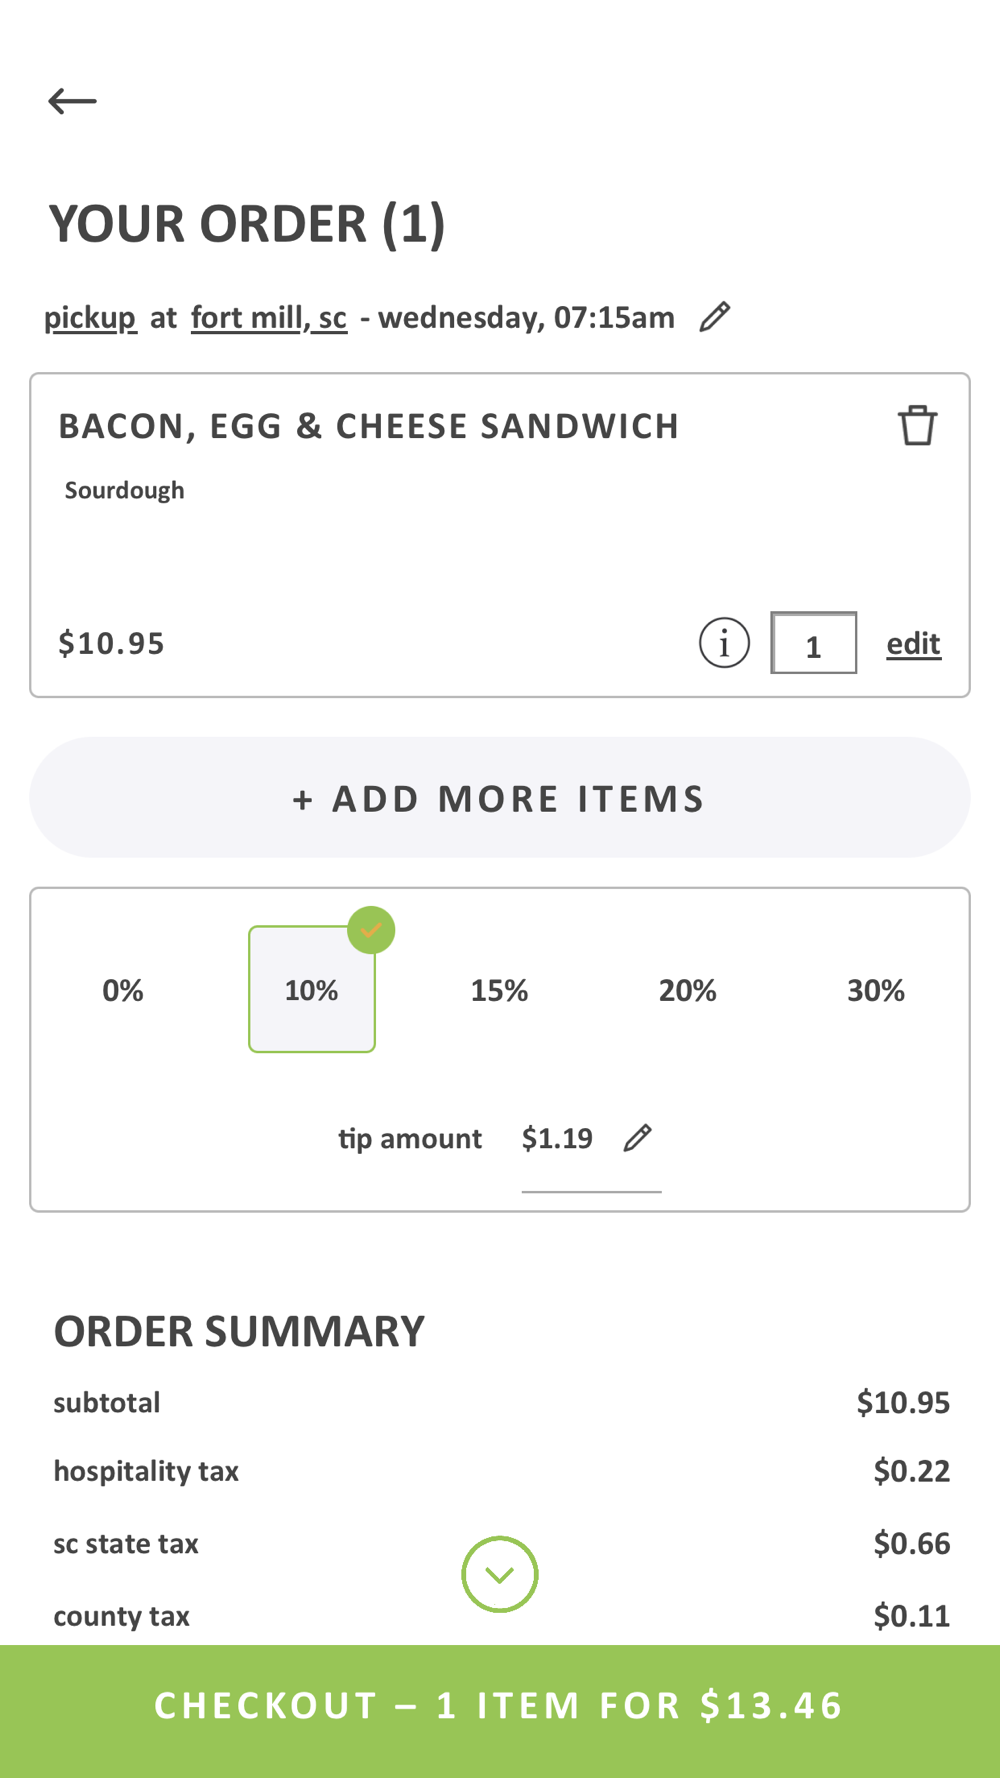The image size is (1000, 1778).
Task: Click the quantity field showing 1
Action: (x=813, y=643)
